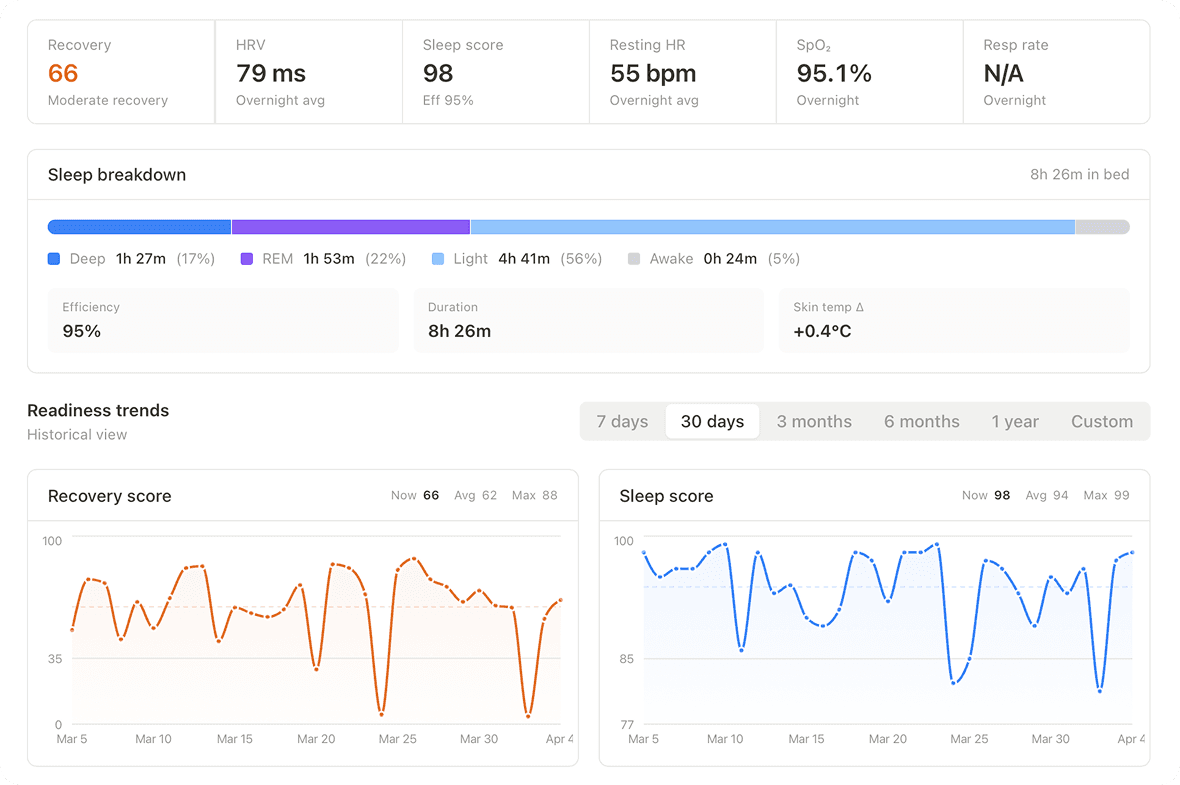
Task: Switch to the 6 months view
Action: click(x=922, y=421)
